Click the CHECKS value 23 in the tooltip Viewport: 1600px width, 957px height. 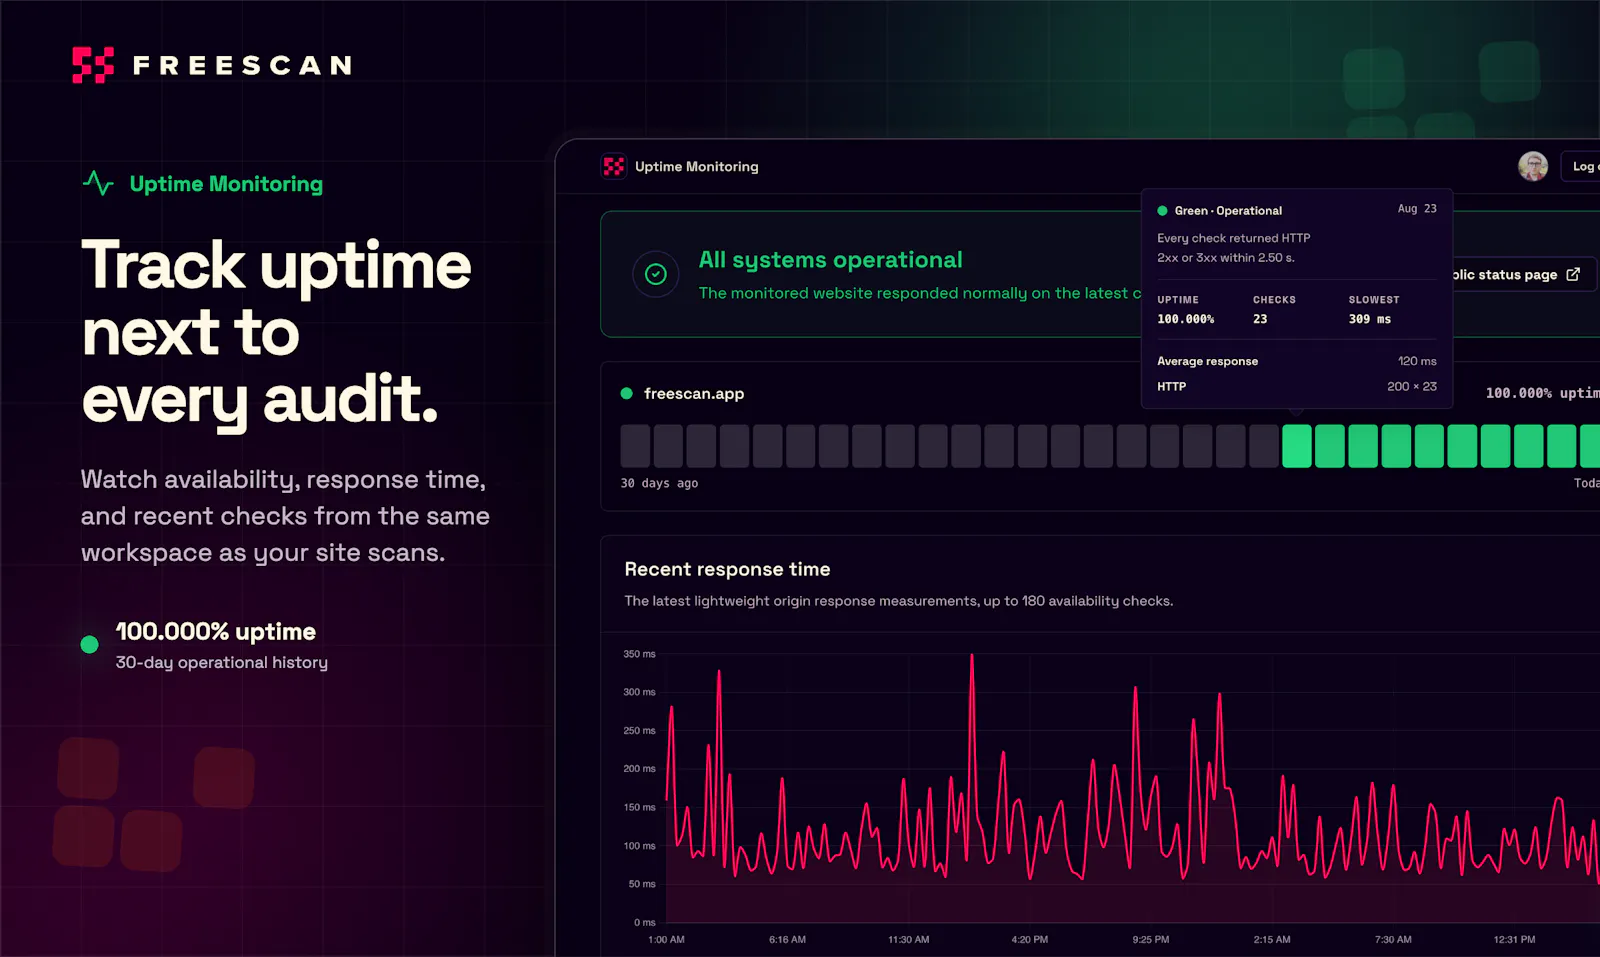pyautogui.click(x=1260, y=319)
